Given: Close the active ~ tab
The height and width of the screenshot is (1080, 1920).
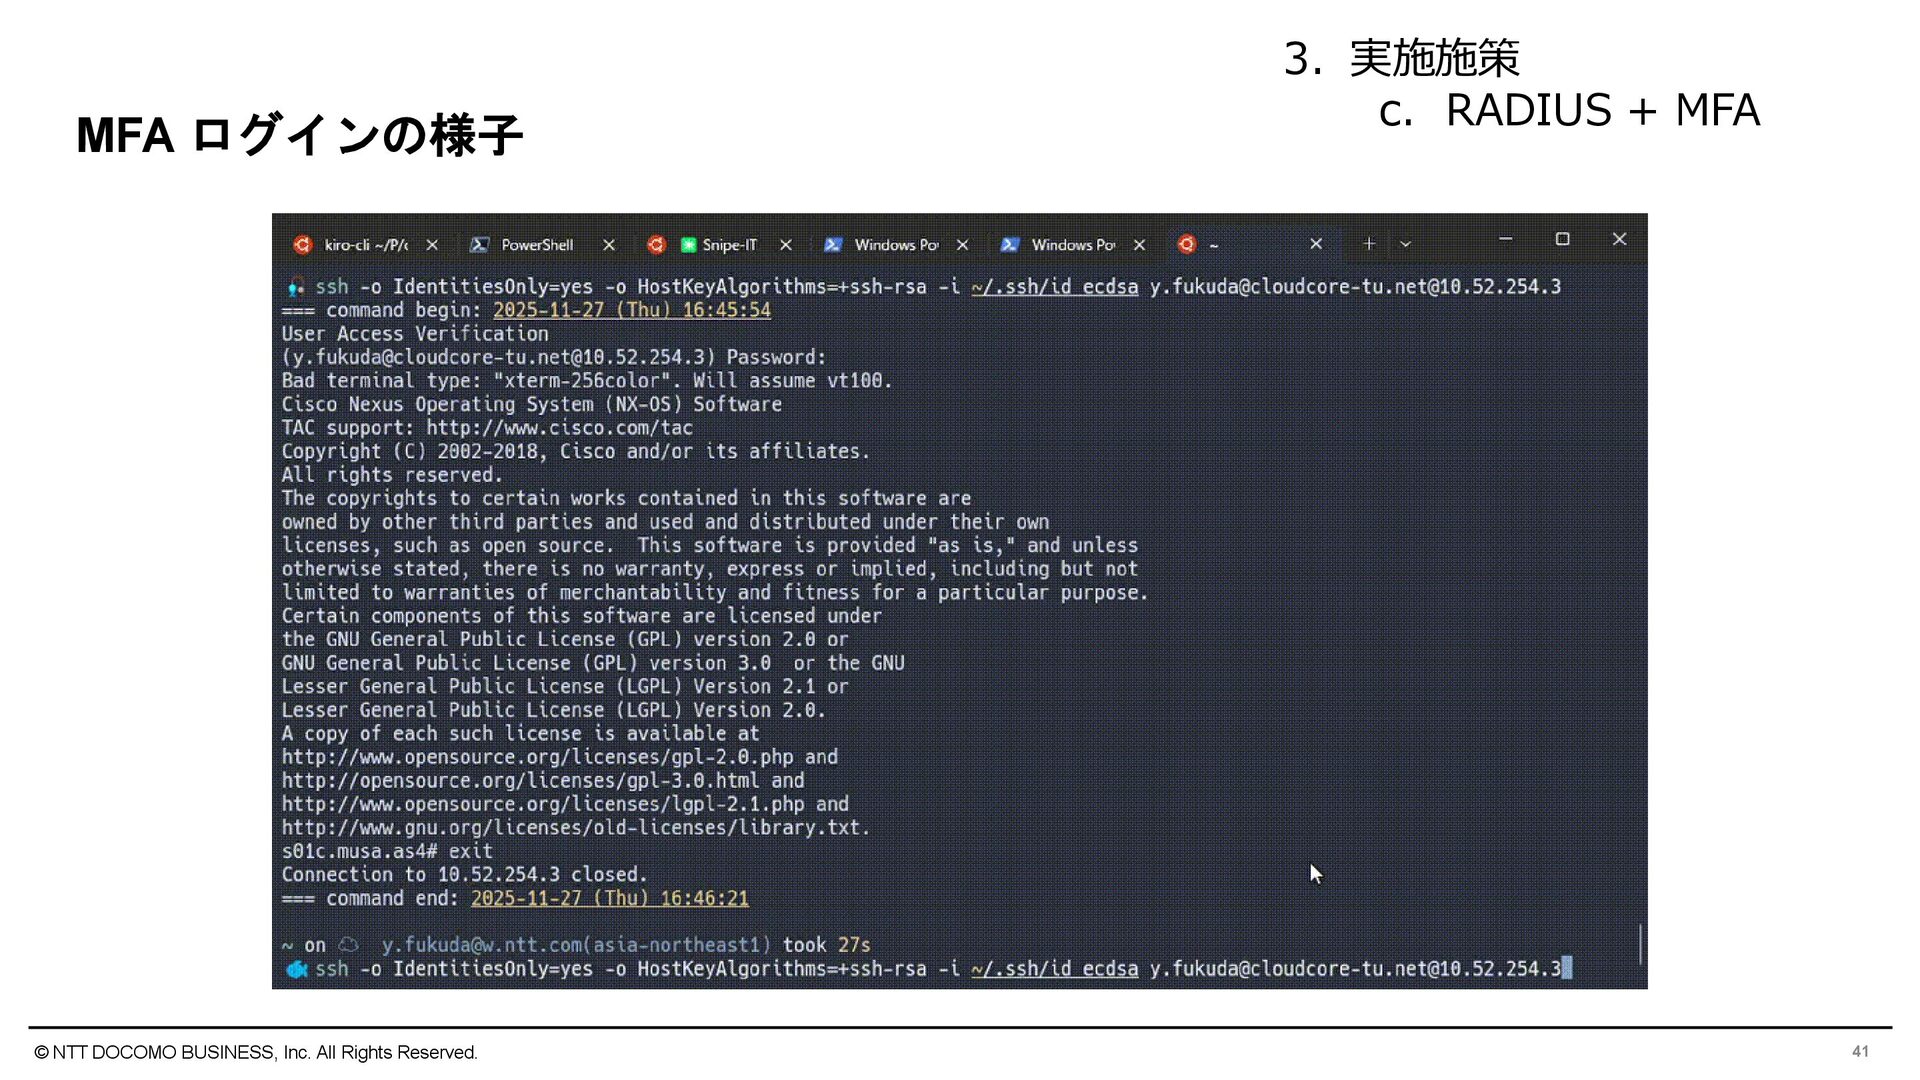Looking at the screenshot, I should [1316, 244].
